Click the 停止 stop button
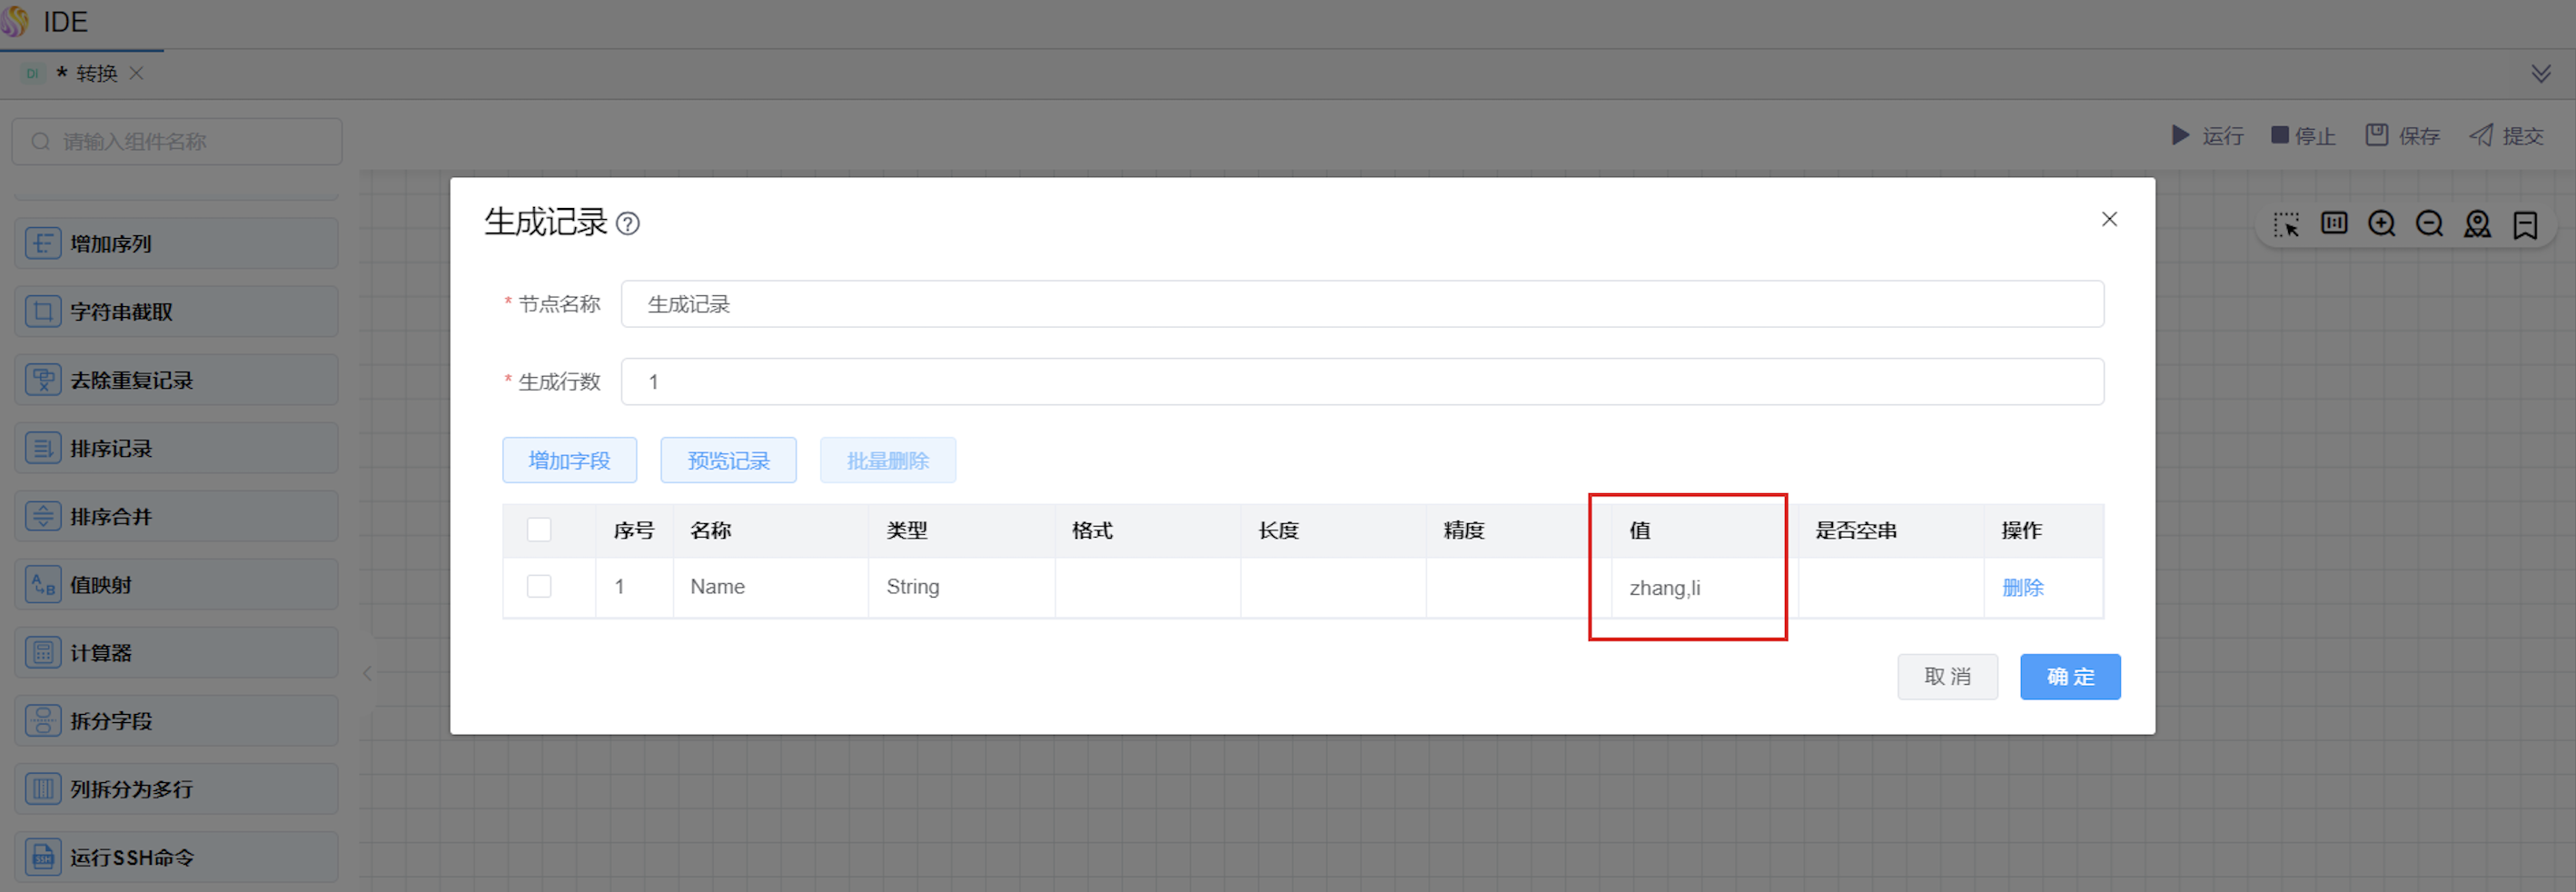The width and height of the screenshot is (2576, 892). (2303, 135)
